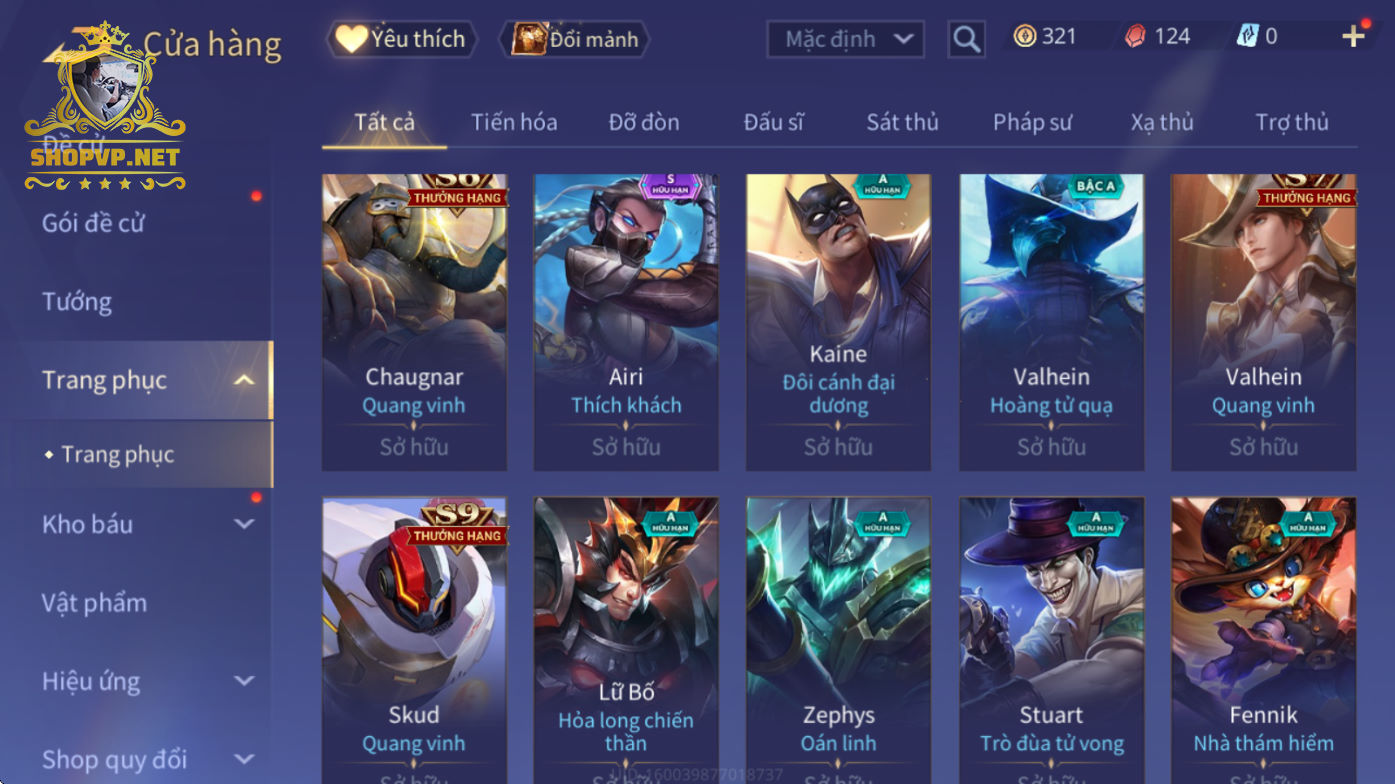Tap the red ruby balance icon
The width and height of the screenshot is (1395, 784).
point(1136,37)
